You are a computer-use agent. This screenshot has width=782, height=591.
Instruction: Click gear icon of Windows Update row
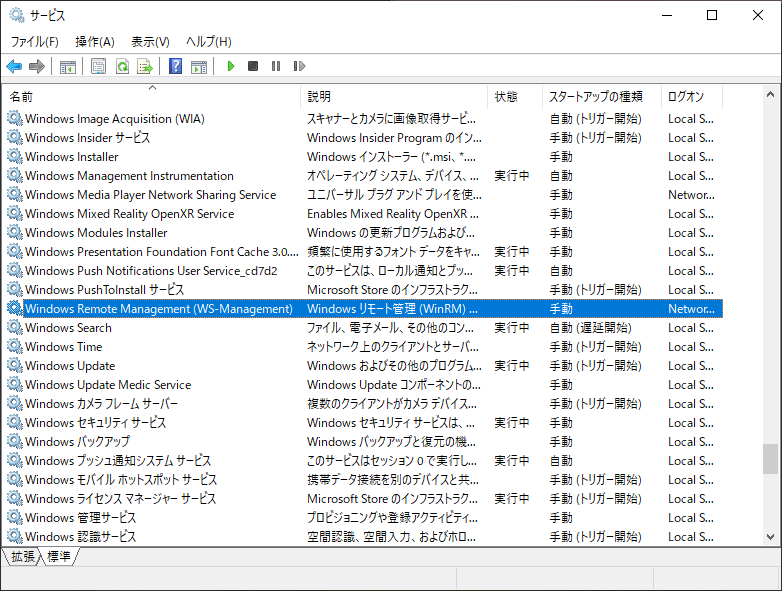coord(15,366)
